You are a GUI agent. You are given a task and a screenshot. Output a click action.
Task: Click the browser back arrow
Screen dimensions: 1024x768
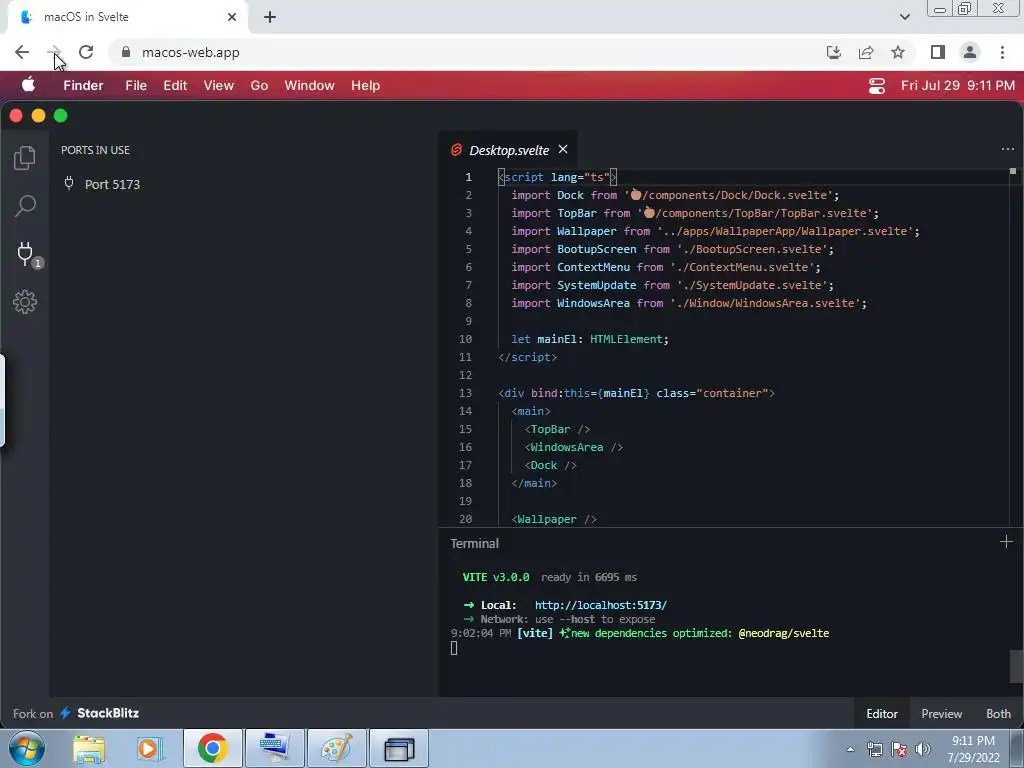tap(22, 52)
